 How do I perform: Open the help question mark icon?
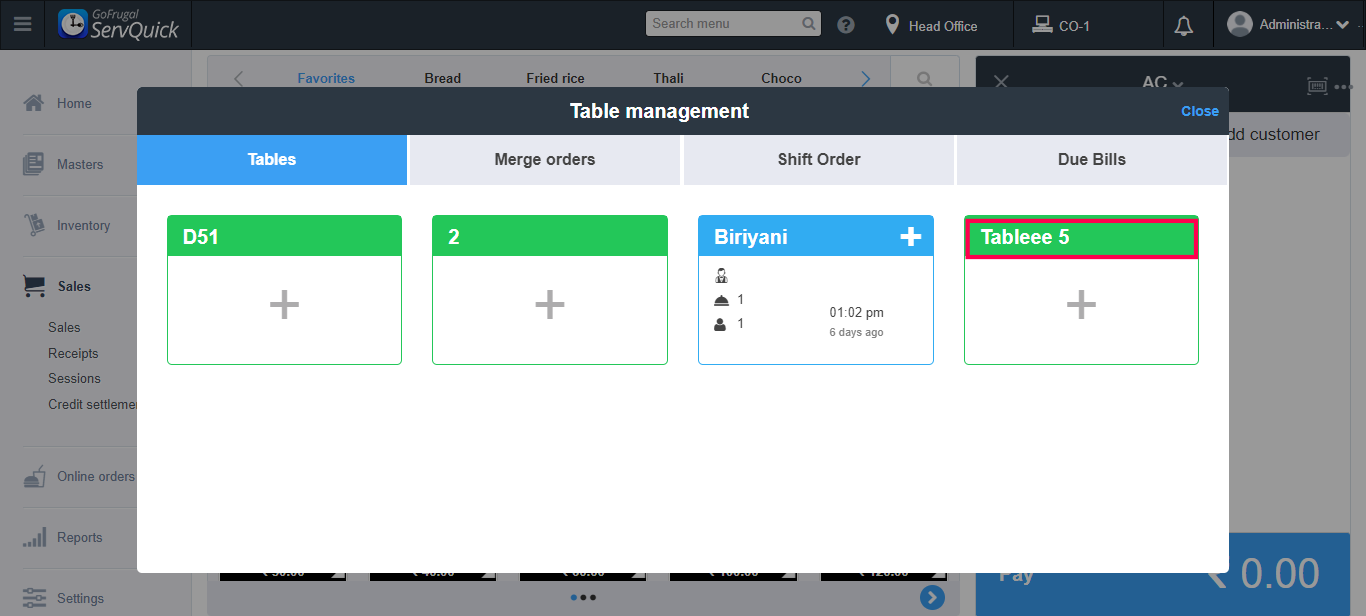point(846,25)
